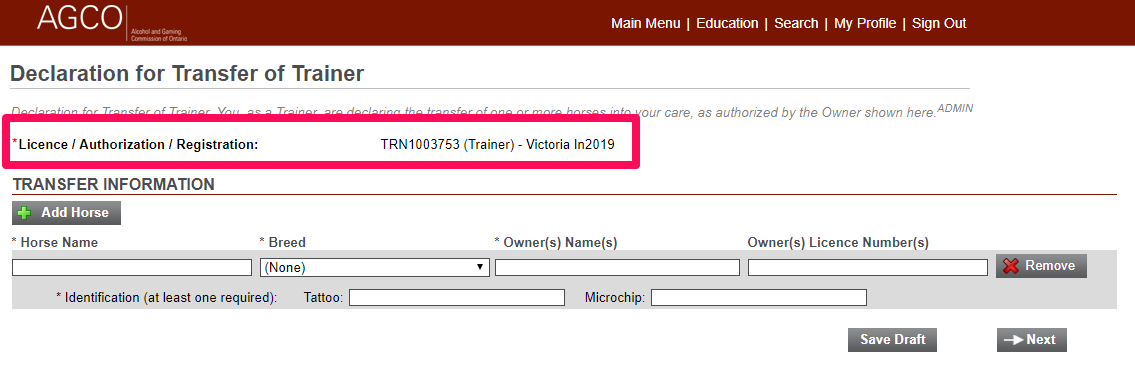1135x366 pixels.
Task: Click in the Owner(s) Licence Number(s) field
Action: pos(868,268)
